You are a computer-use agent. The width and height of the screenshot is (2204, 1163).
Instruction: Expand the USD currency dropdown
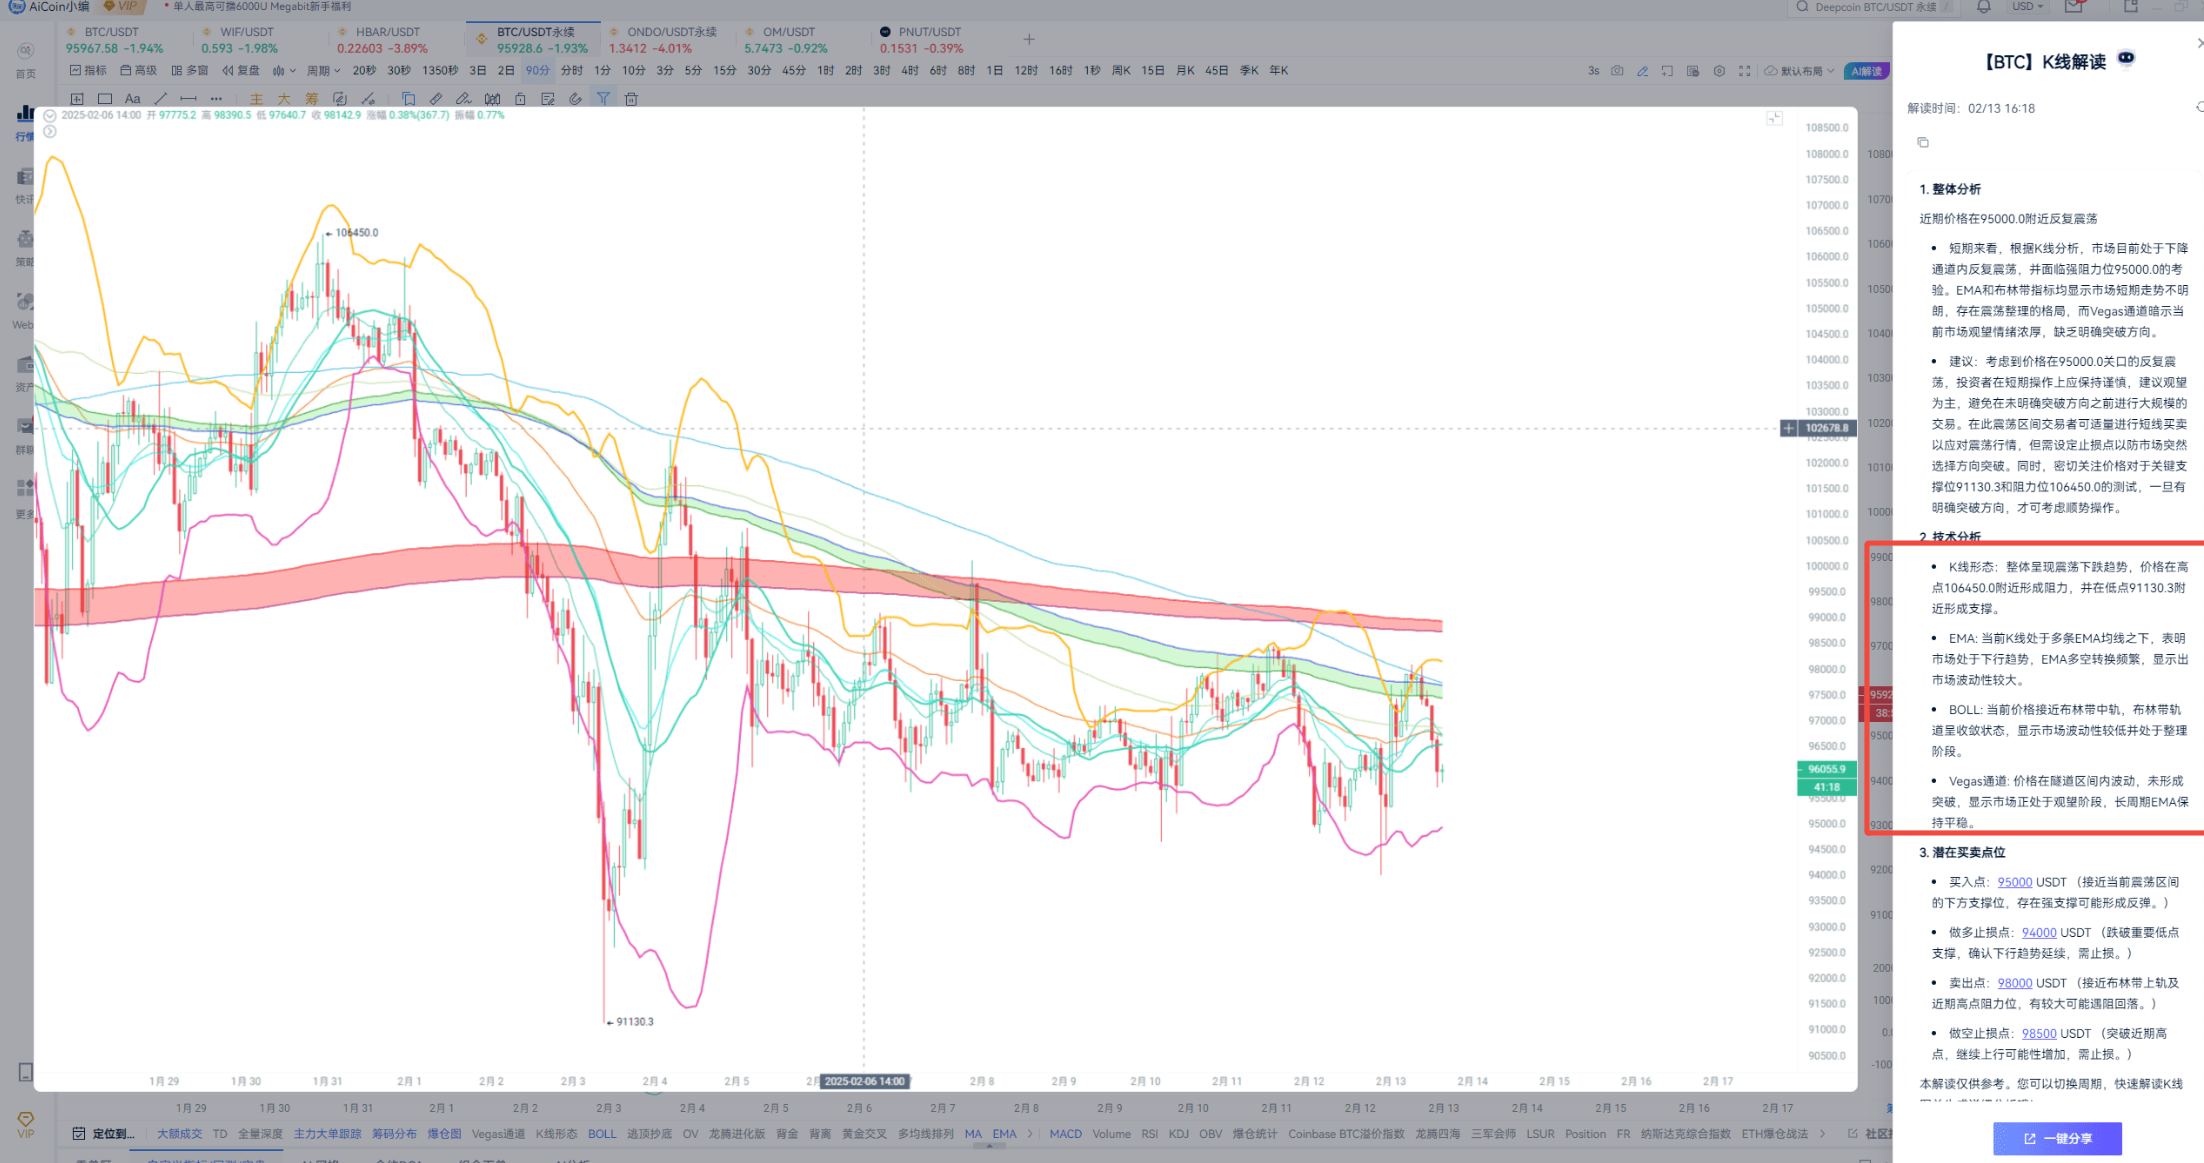tap(2027, 7)
